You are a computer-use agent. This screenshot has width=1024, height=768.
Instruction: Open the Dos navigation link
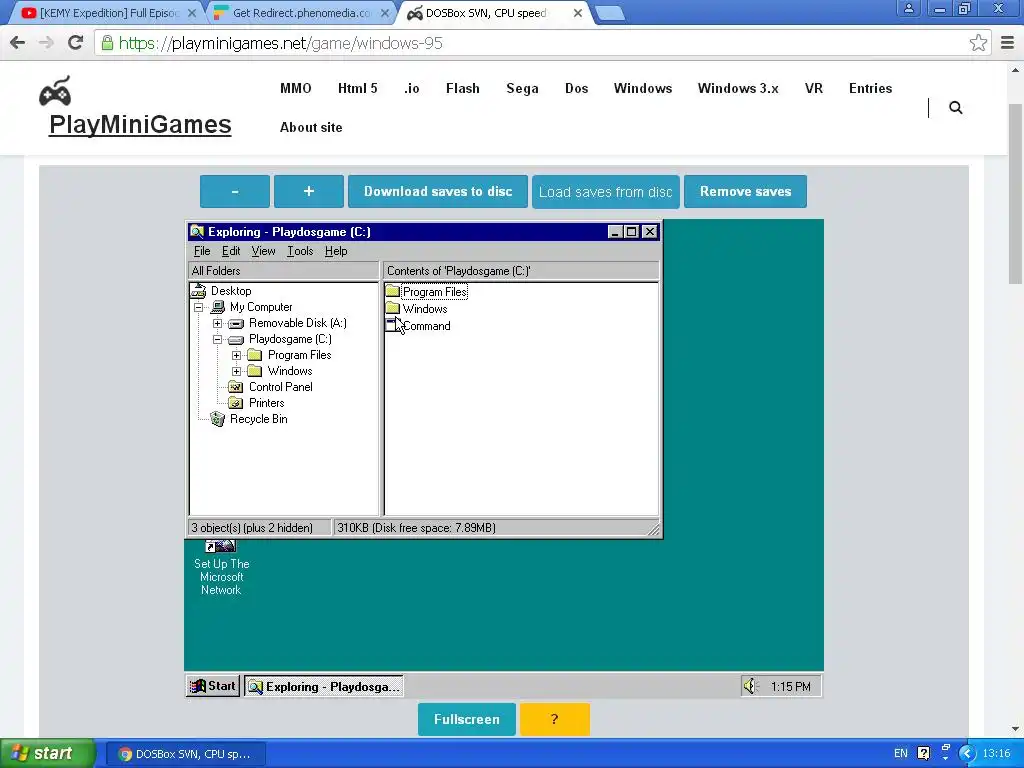(576, 88)
